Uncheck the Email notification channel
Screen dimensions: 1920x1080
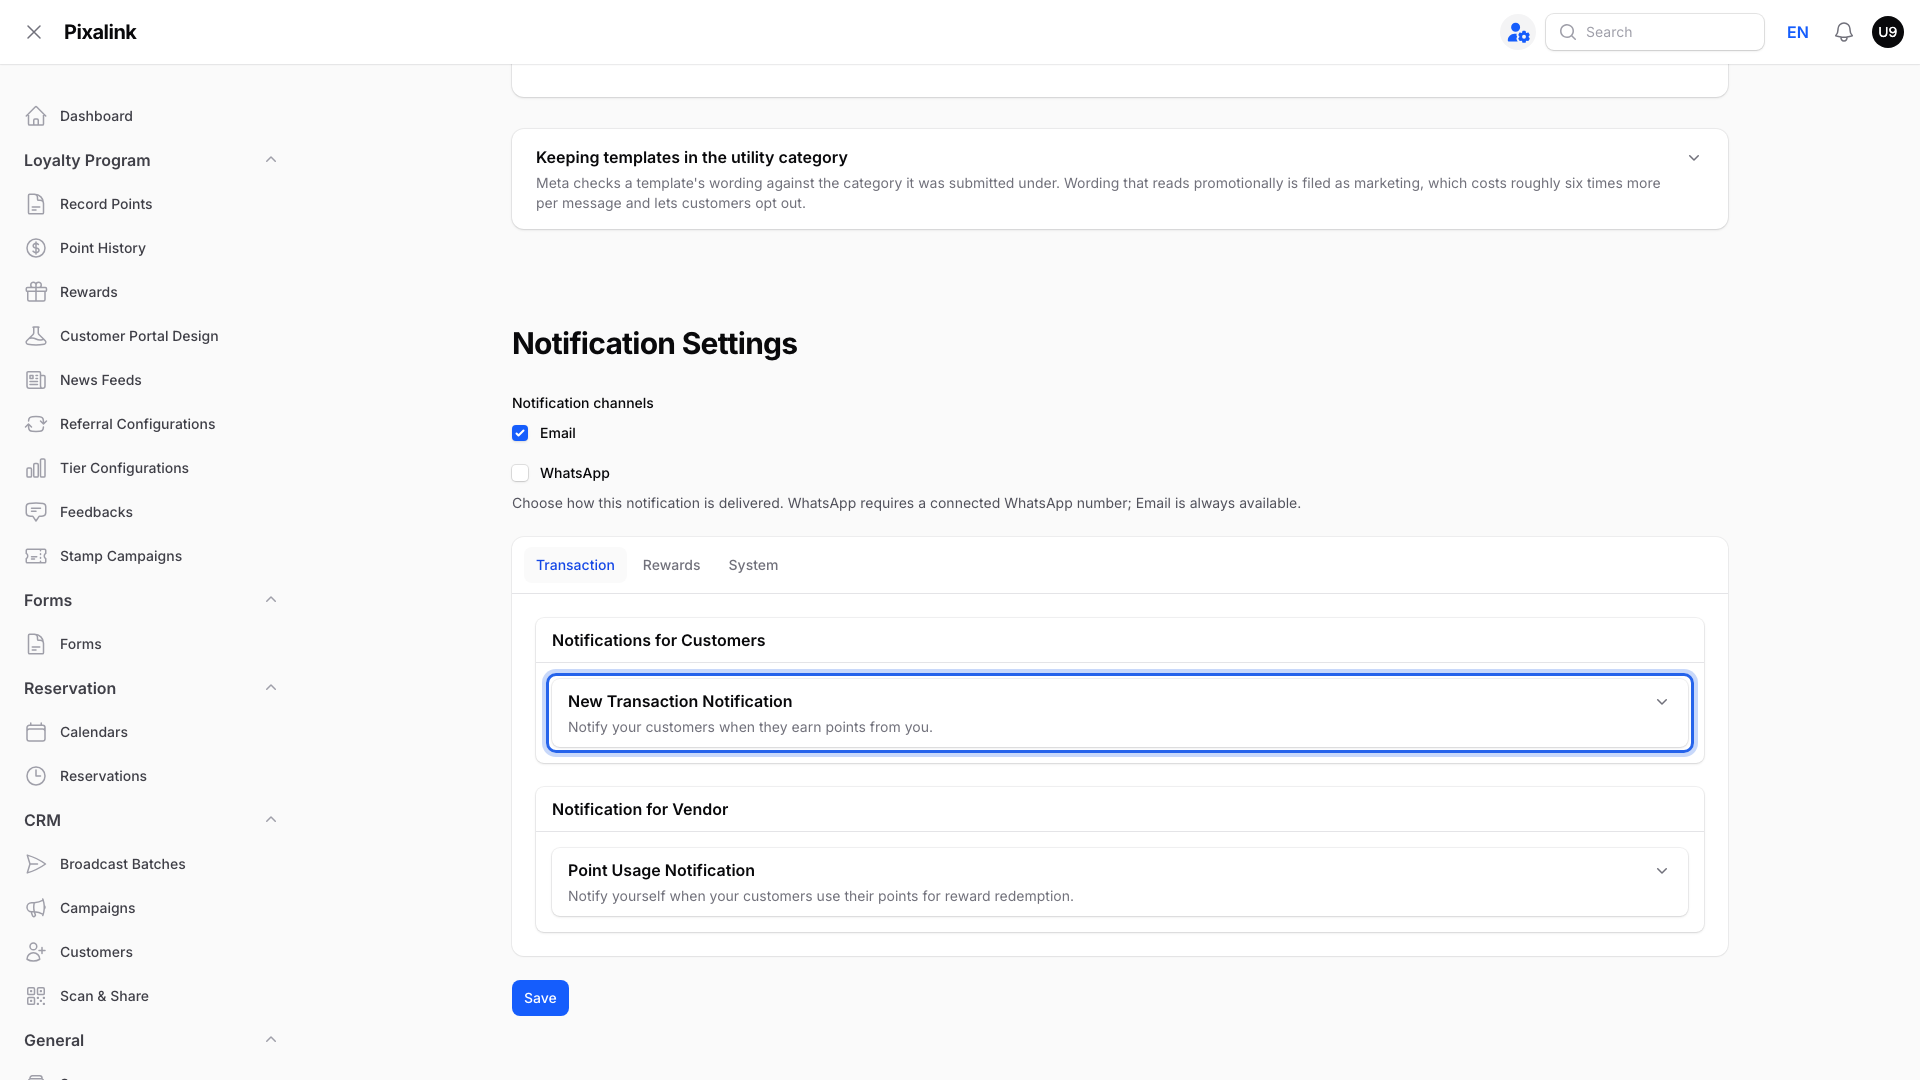point(520,433)
